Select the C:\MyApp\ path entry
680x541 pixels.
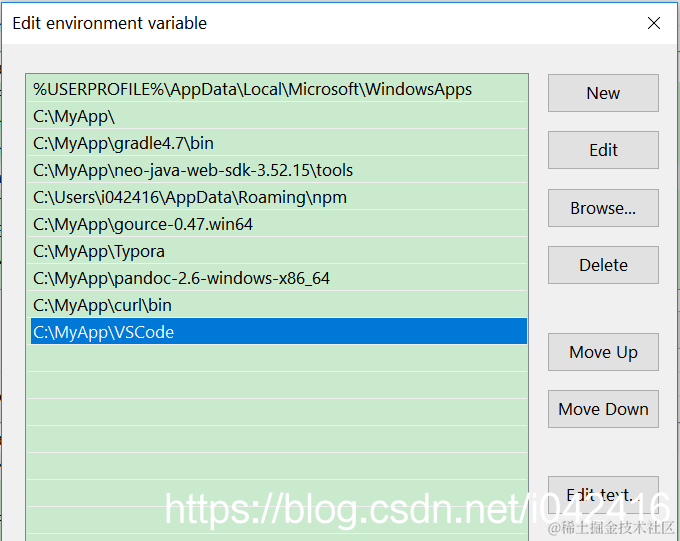tap(279, 116)
